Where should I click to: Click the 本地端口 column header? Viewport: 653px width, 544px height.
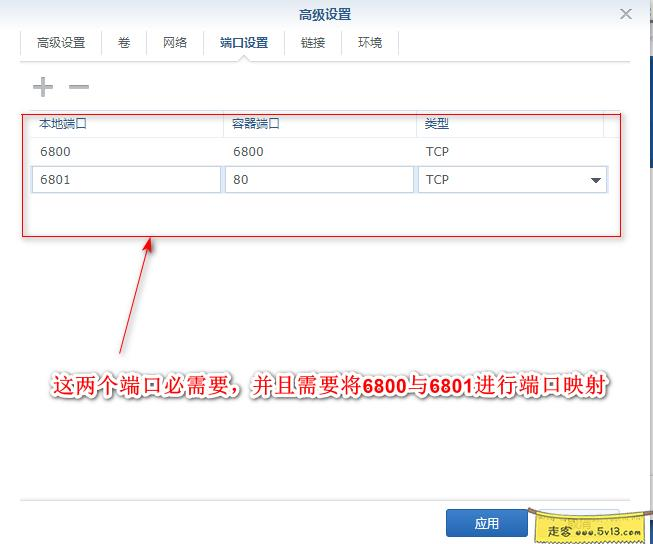127,124
